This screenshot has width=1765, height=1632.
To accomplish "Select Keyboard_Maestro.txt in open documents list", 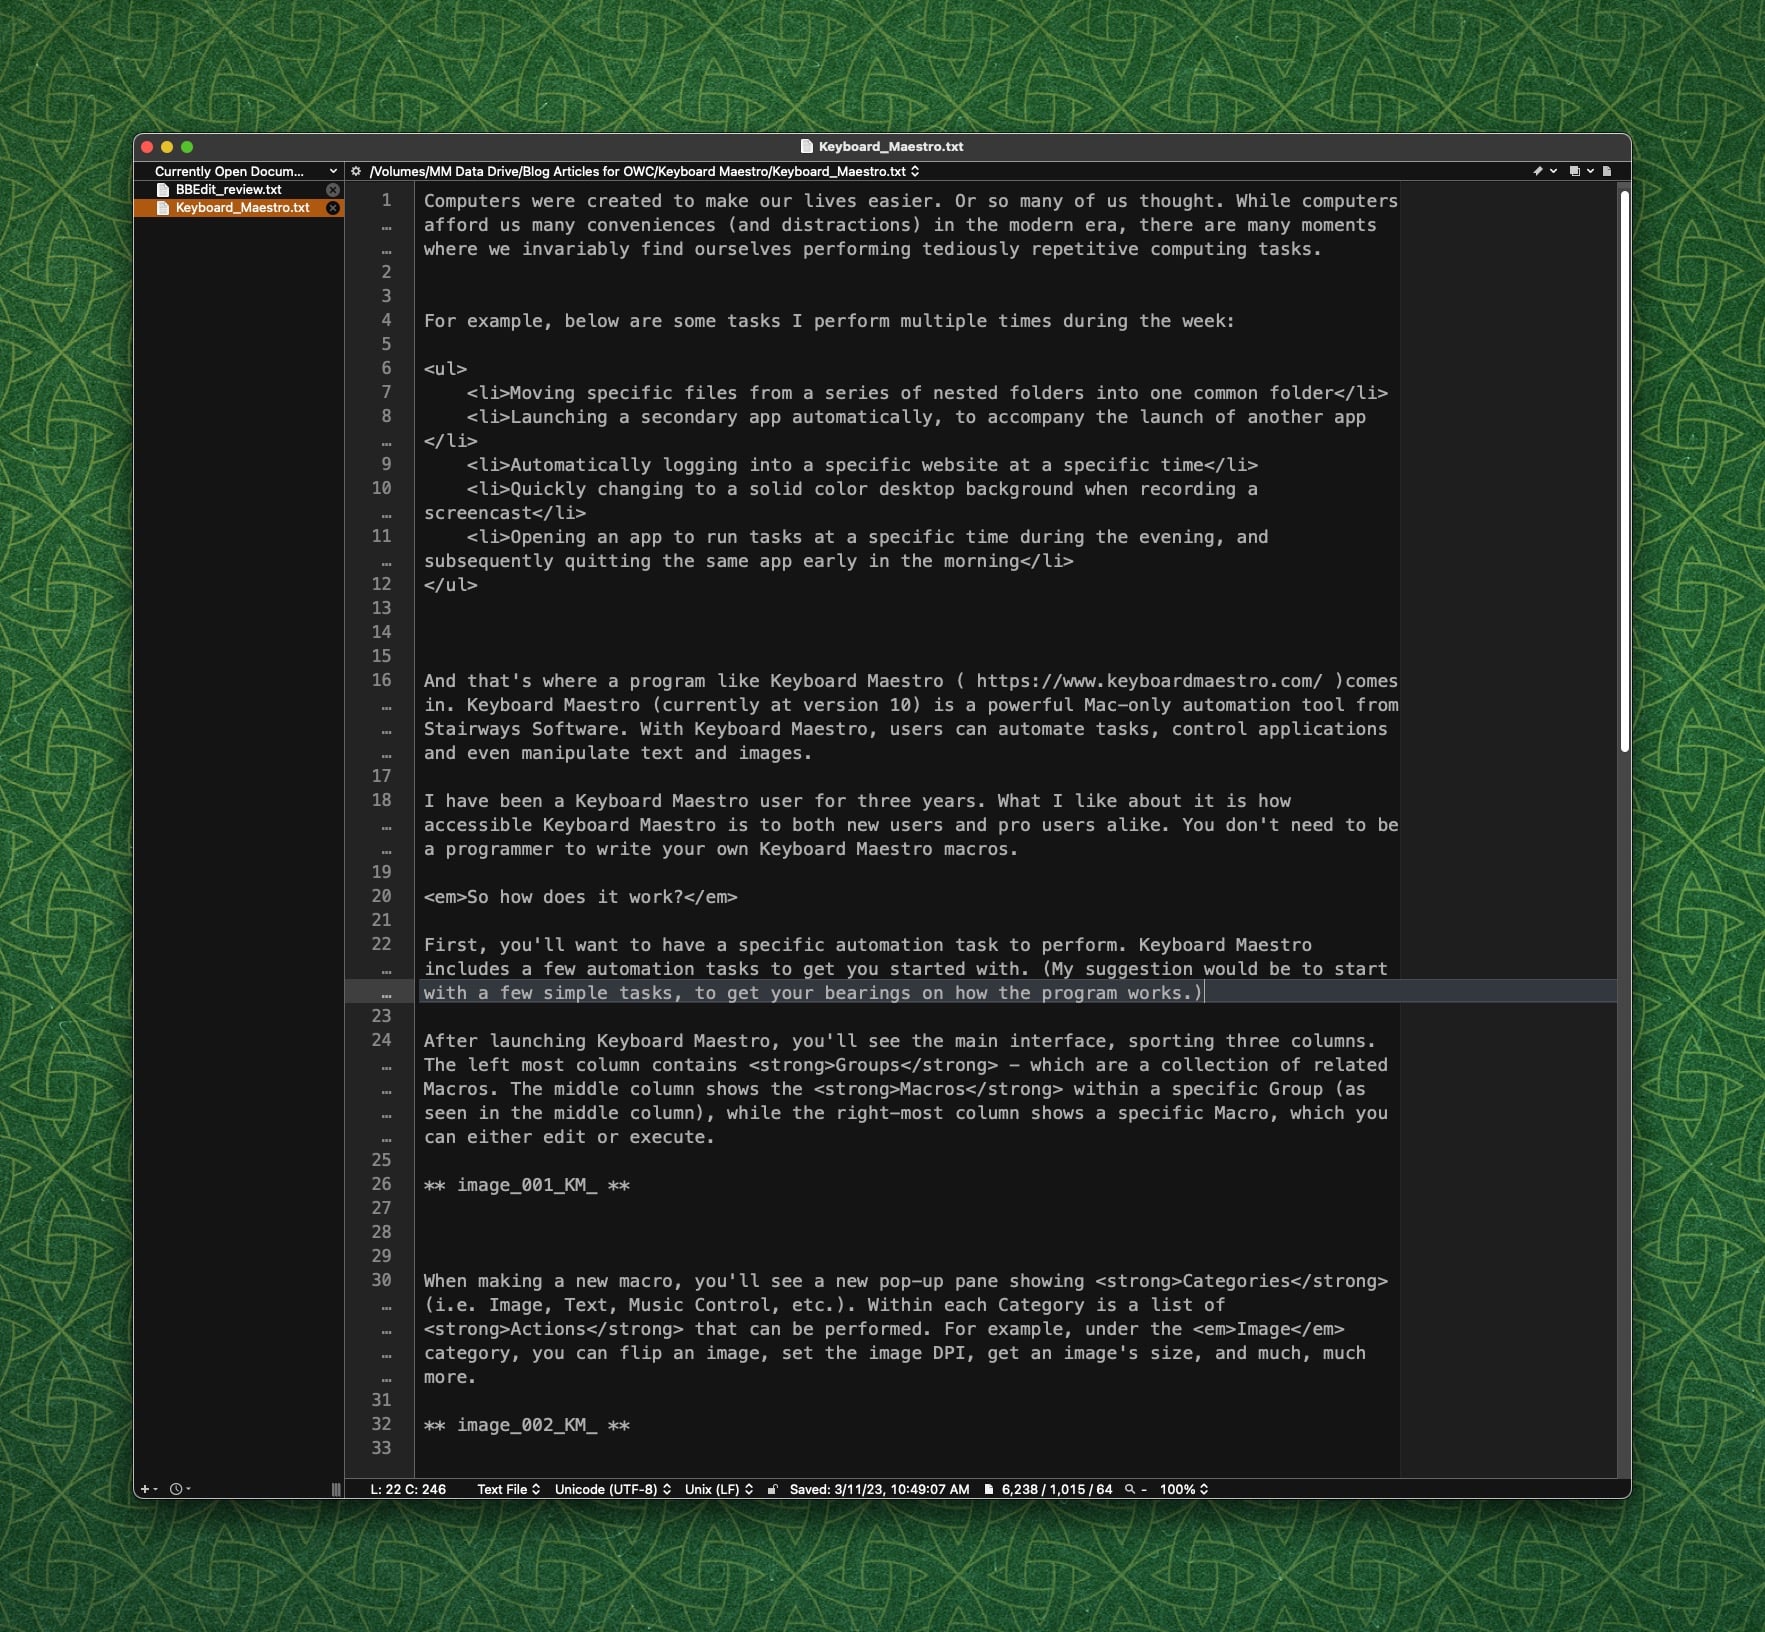I will point(242,208).
